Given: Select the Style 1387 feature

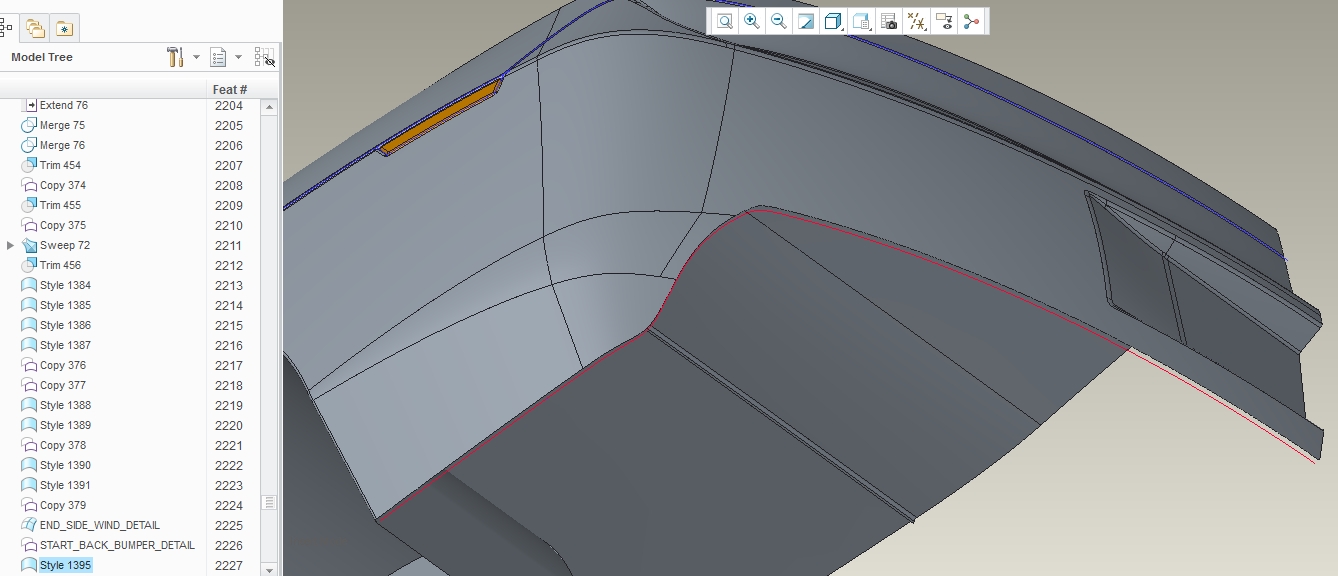Looking at the screenshot, I should coord(65,345).
